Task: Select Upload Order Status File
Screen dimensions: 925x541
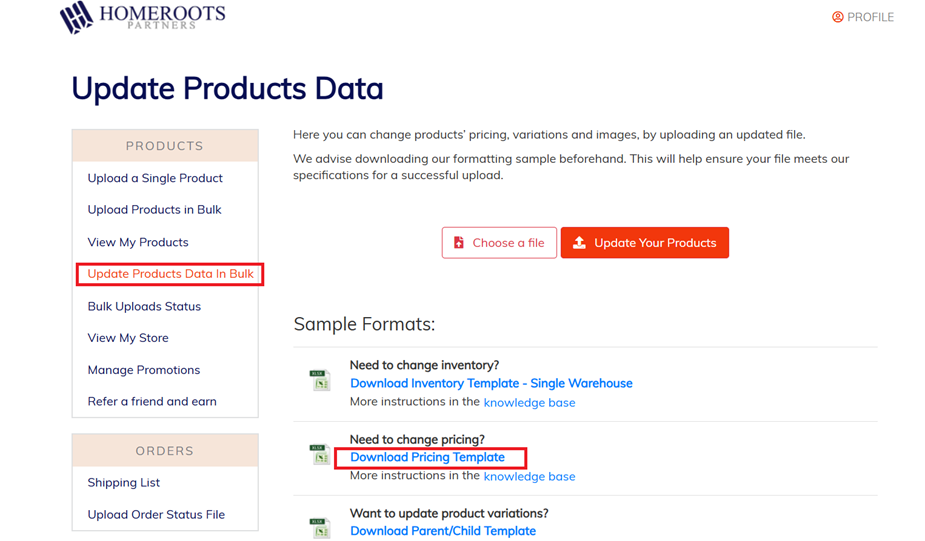Action: (x=156, y=515)
